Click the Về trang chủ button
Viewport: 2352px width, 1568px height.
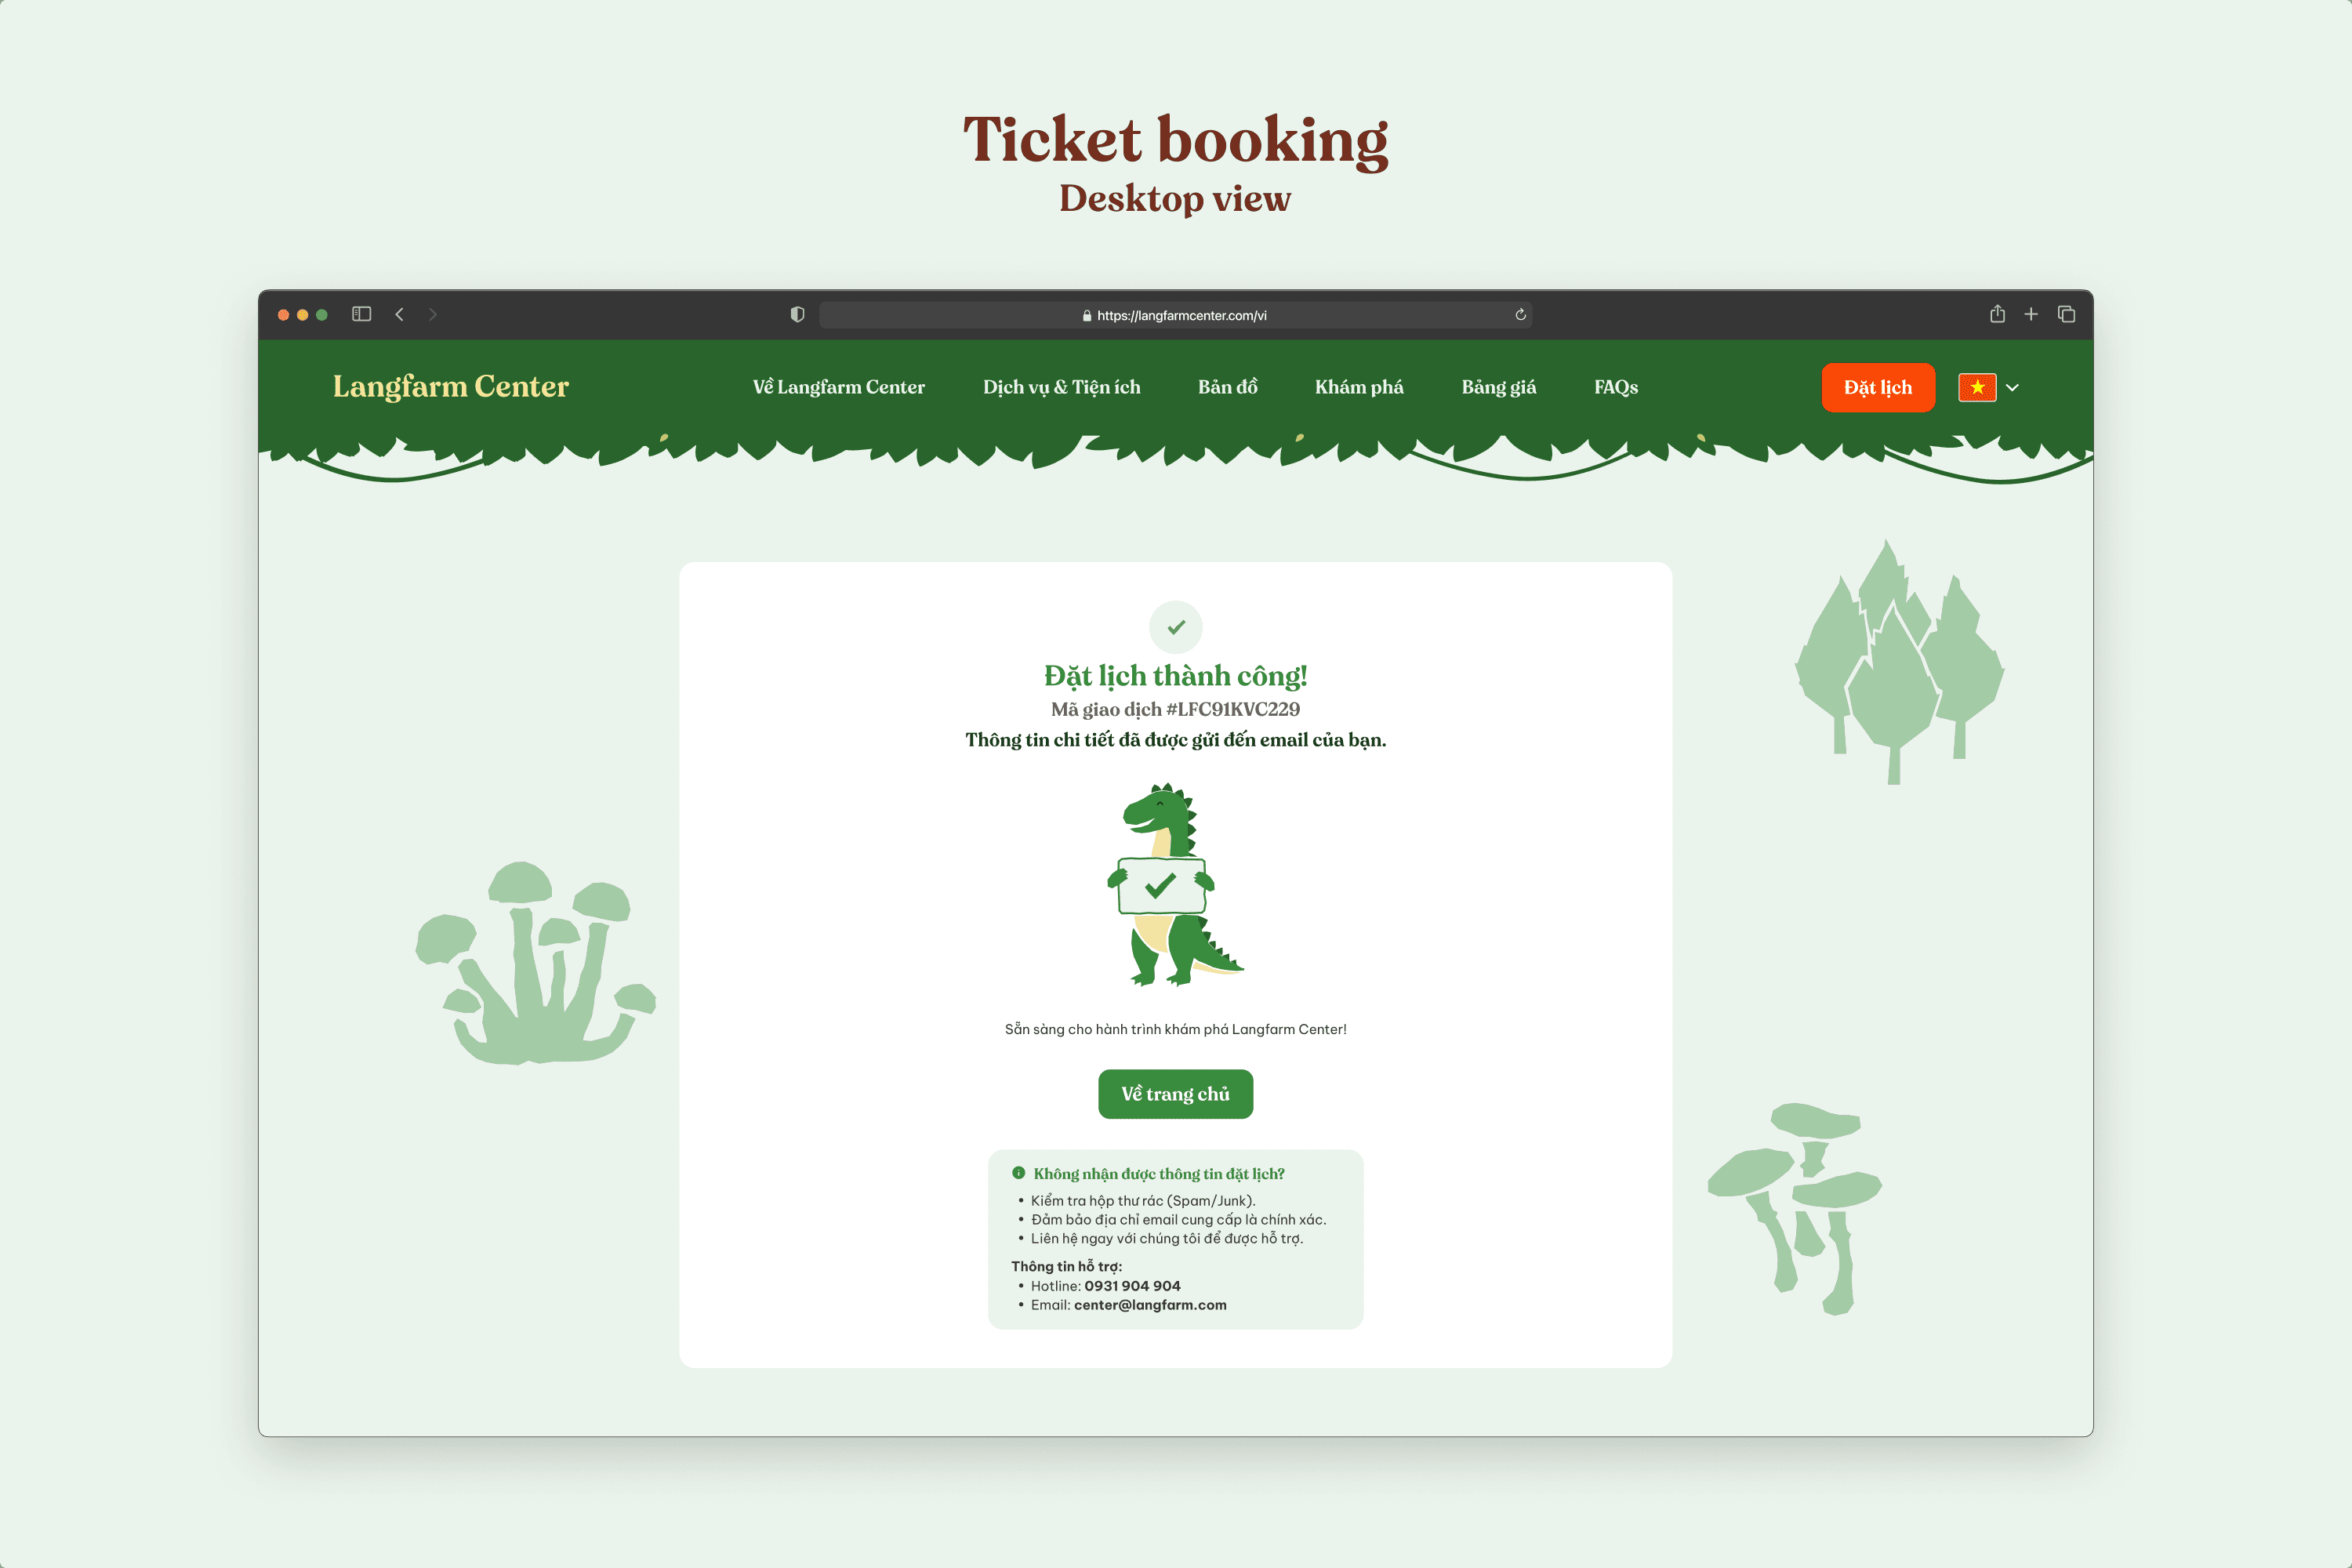[1175, 1094]
